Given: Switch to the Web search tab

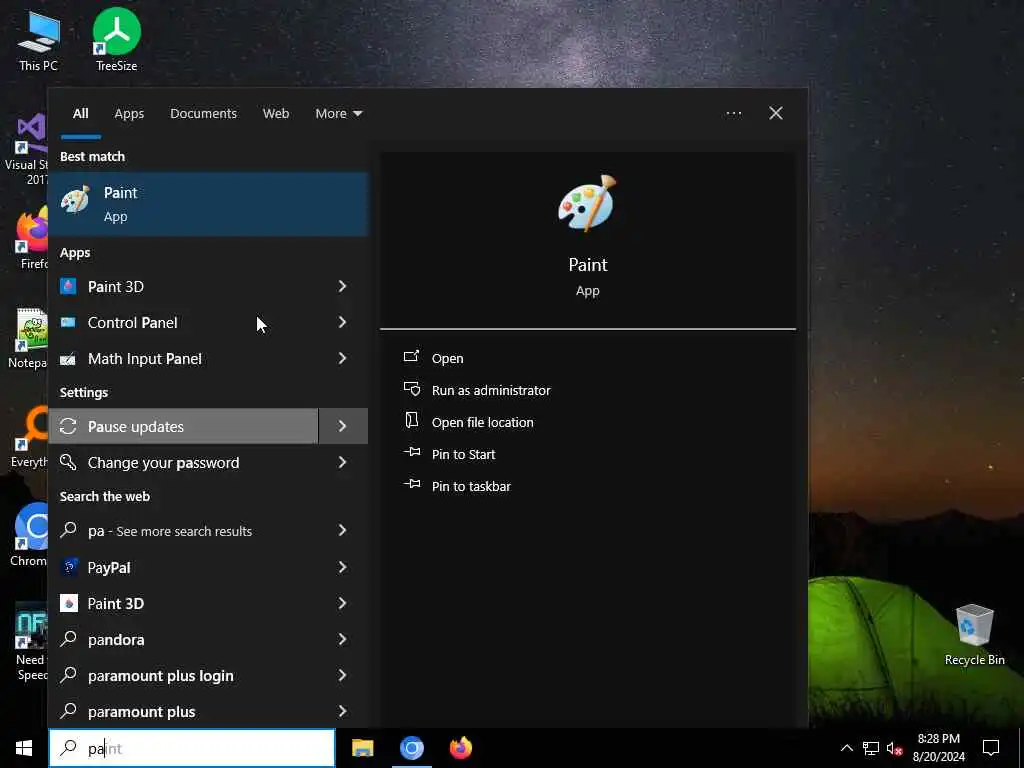Looking at the screenshot, I should pos(276,114).
